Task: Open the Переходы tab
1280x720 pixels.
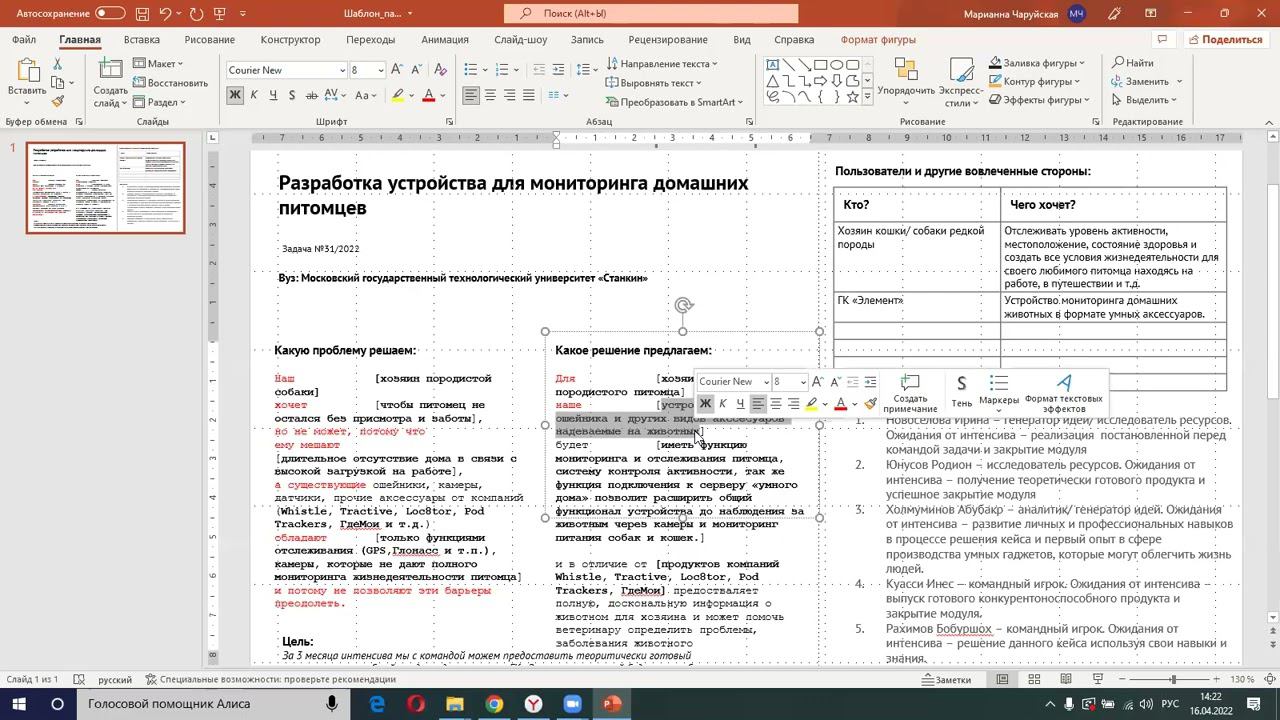Action: pos(370,40)
